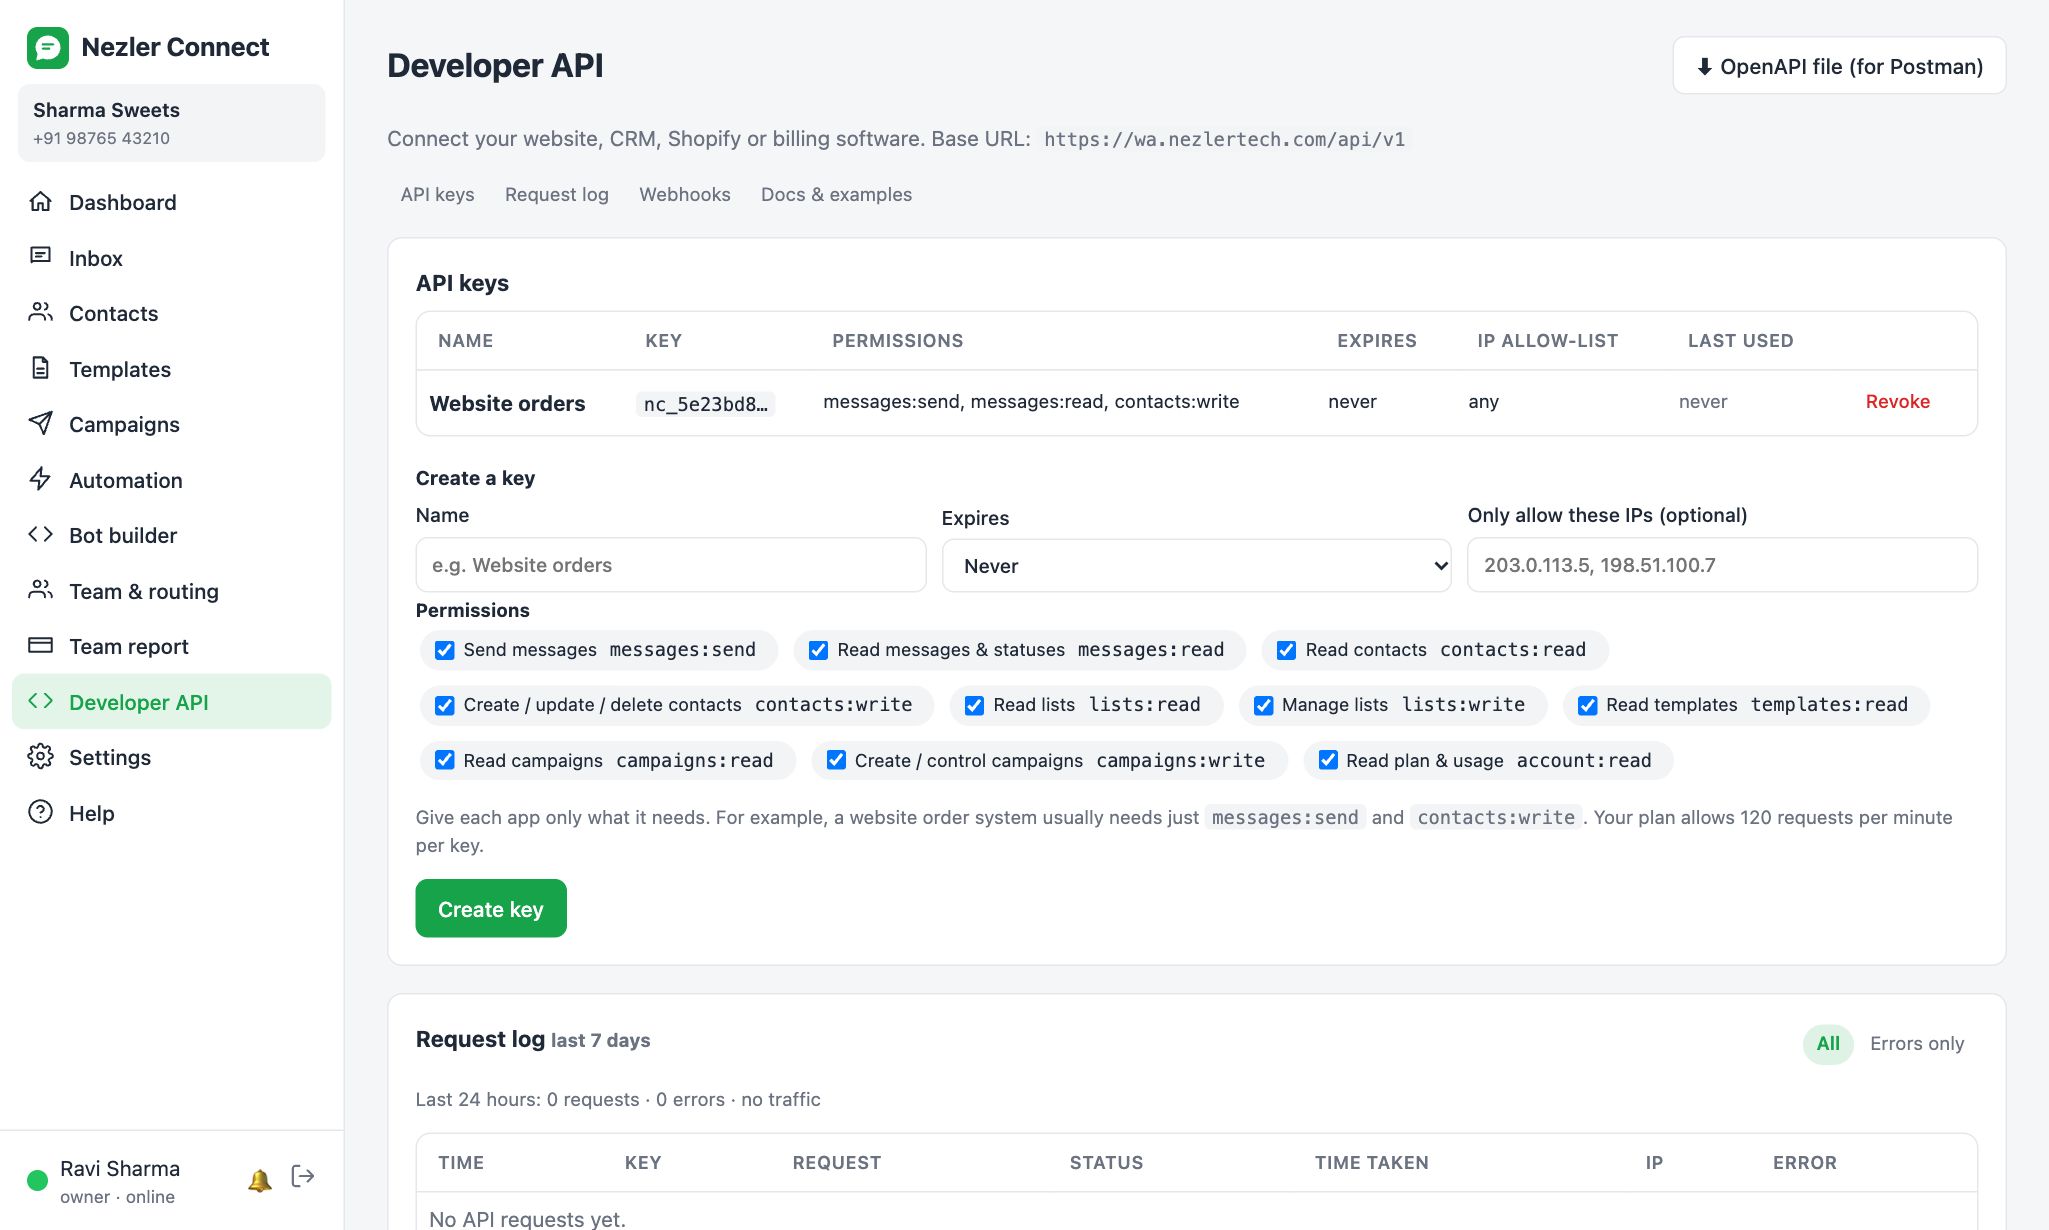
Task: Uncheck Read templates permission
Action: 1587,705
